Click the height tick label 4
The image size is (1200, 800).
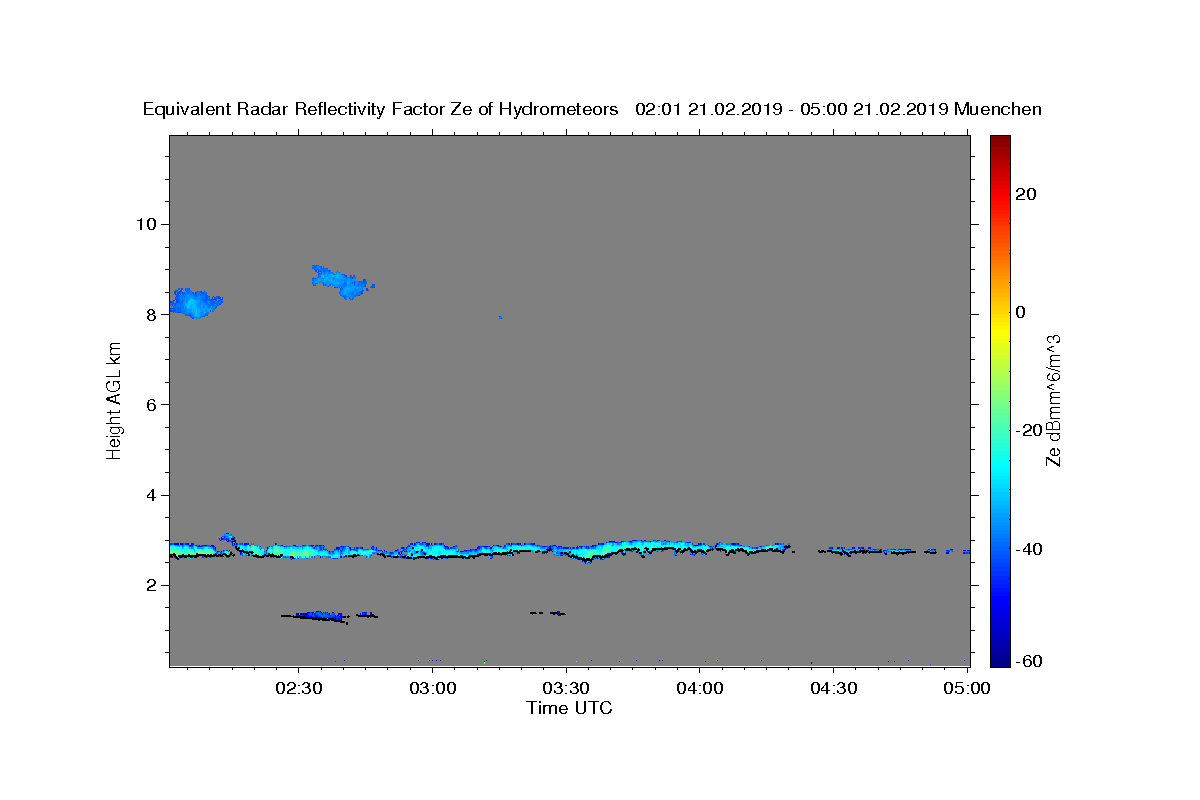point(152,495)
